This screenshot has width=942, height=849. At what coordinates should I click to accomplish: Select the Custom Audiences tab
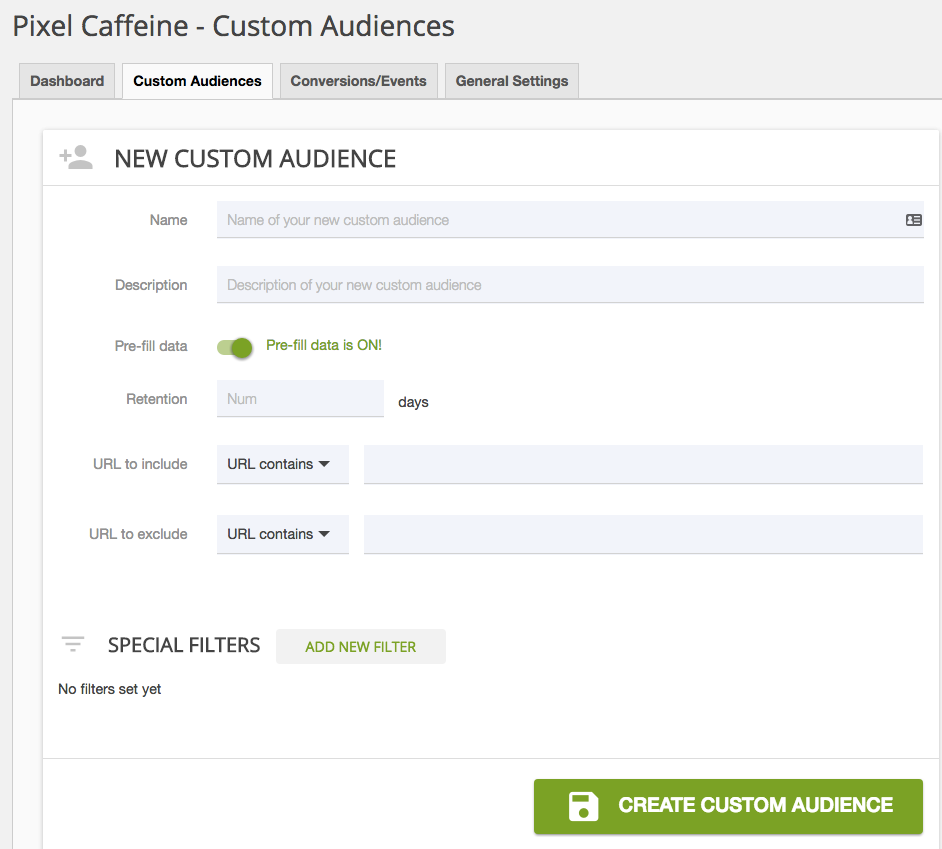pyautogui.click(x=197, y=81)
